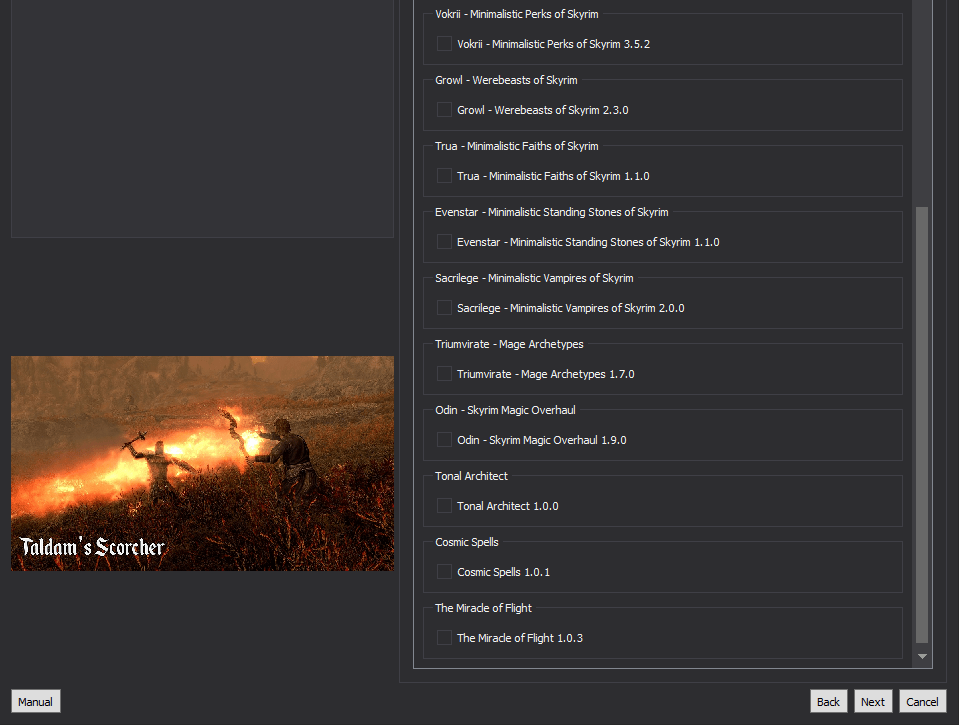The image size is (959, 725).
Task: Go back with the Back button
Action: pos(828,702)
